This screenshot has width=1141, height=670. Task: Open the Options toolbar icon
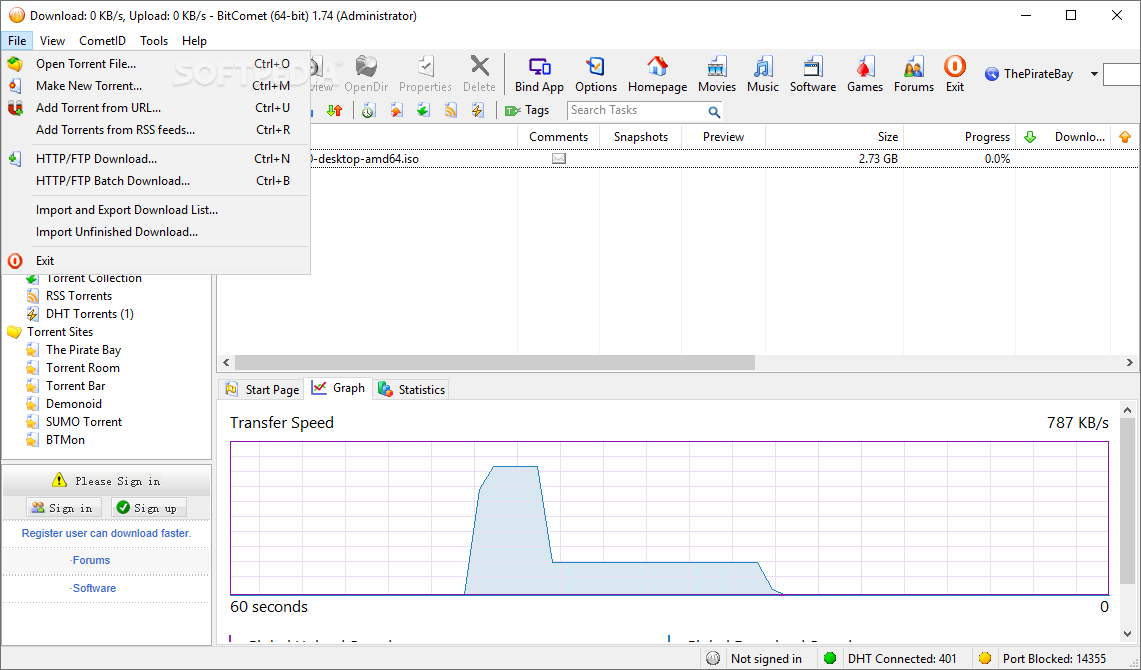[x=595, y=74]
